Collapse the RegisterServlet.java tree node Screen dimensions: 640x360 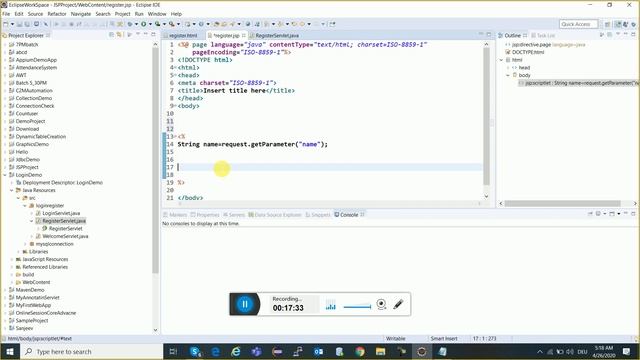point(31,221)
